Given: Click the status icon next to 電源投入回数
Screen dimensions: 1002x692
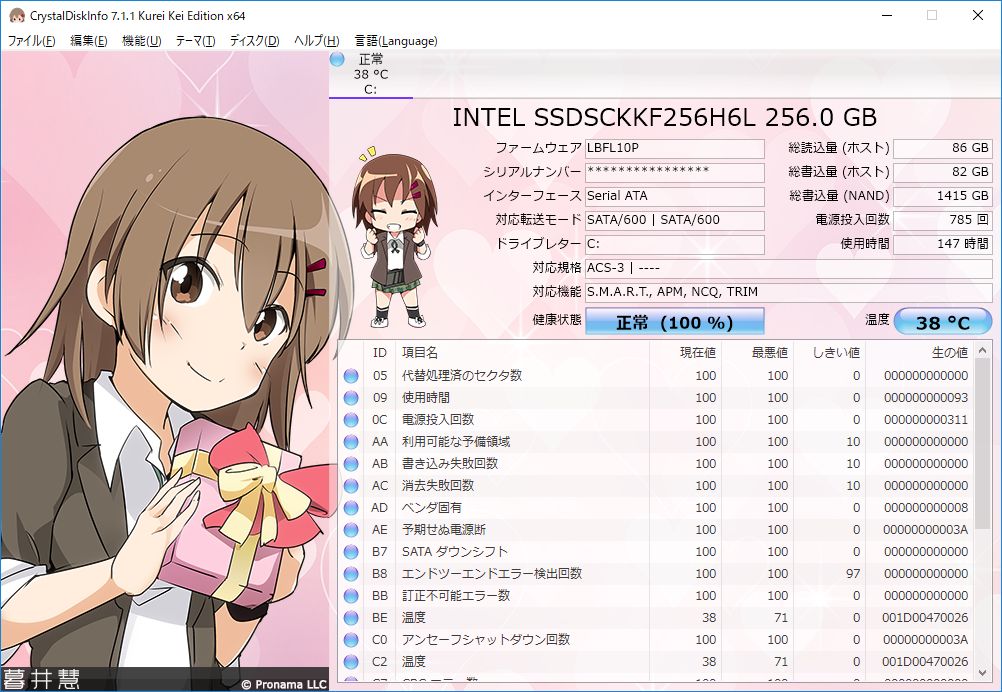Looking at the screenshot, I should (x=350, y=420).
